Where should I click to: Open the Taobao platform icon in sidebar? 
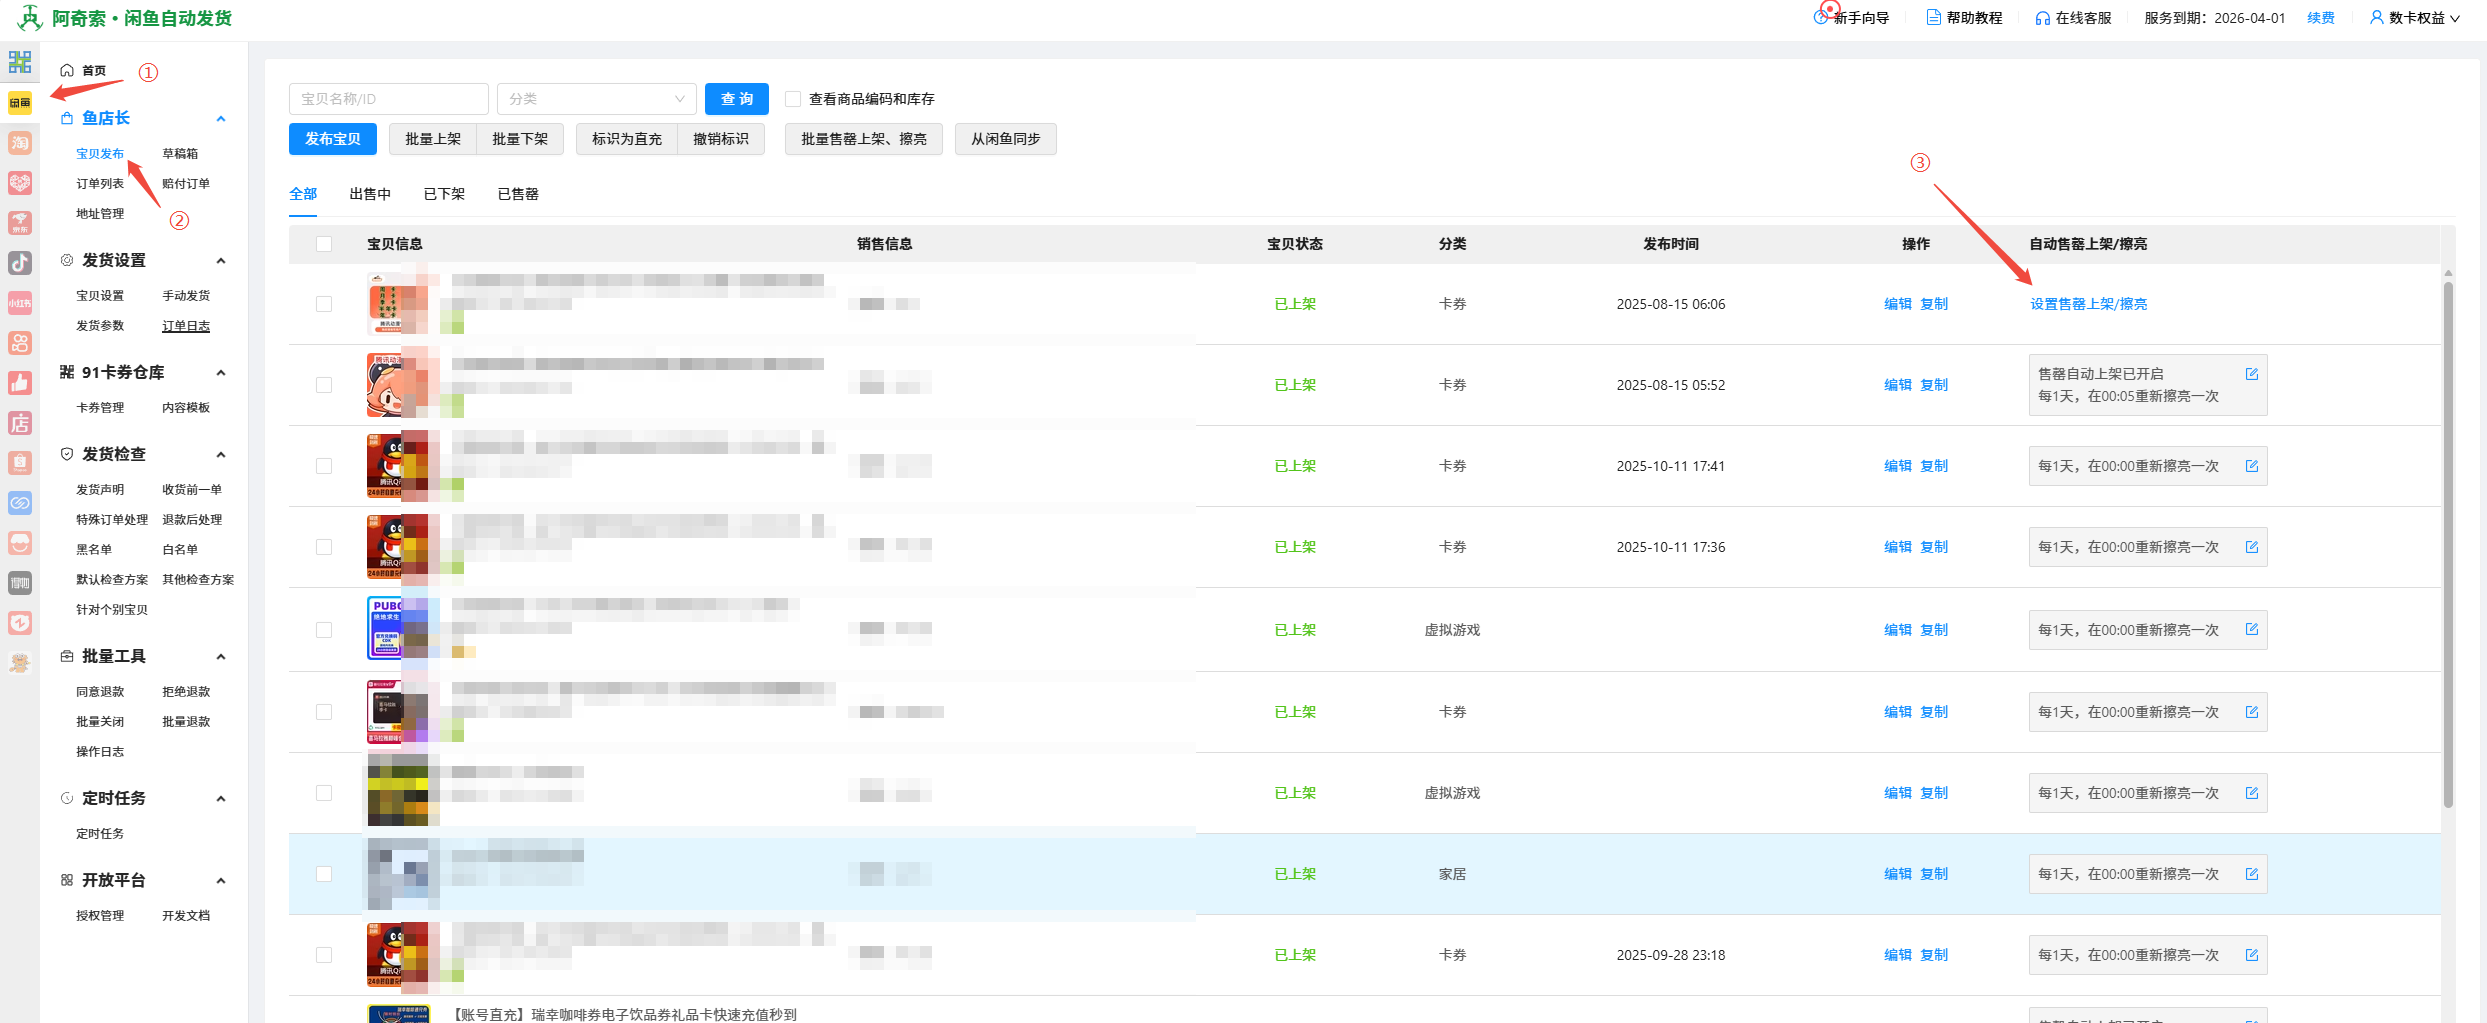coord(20,143)
